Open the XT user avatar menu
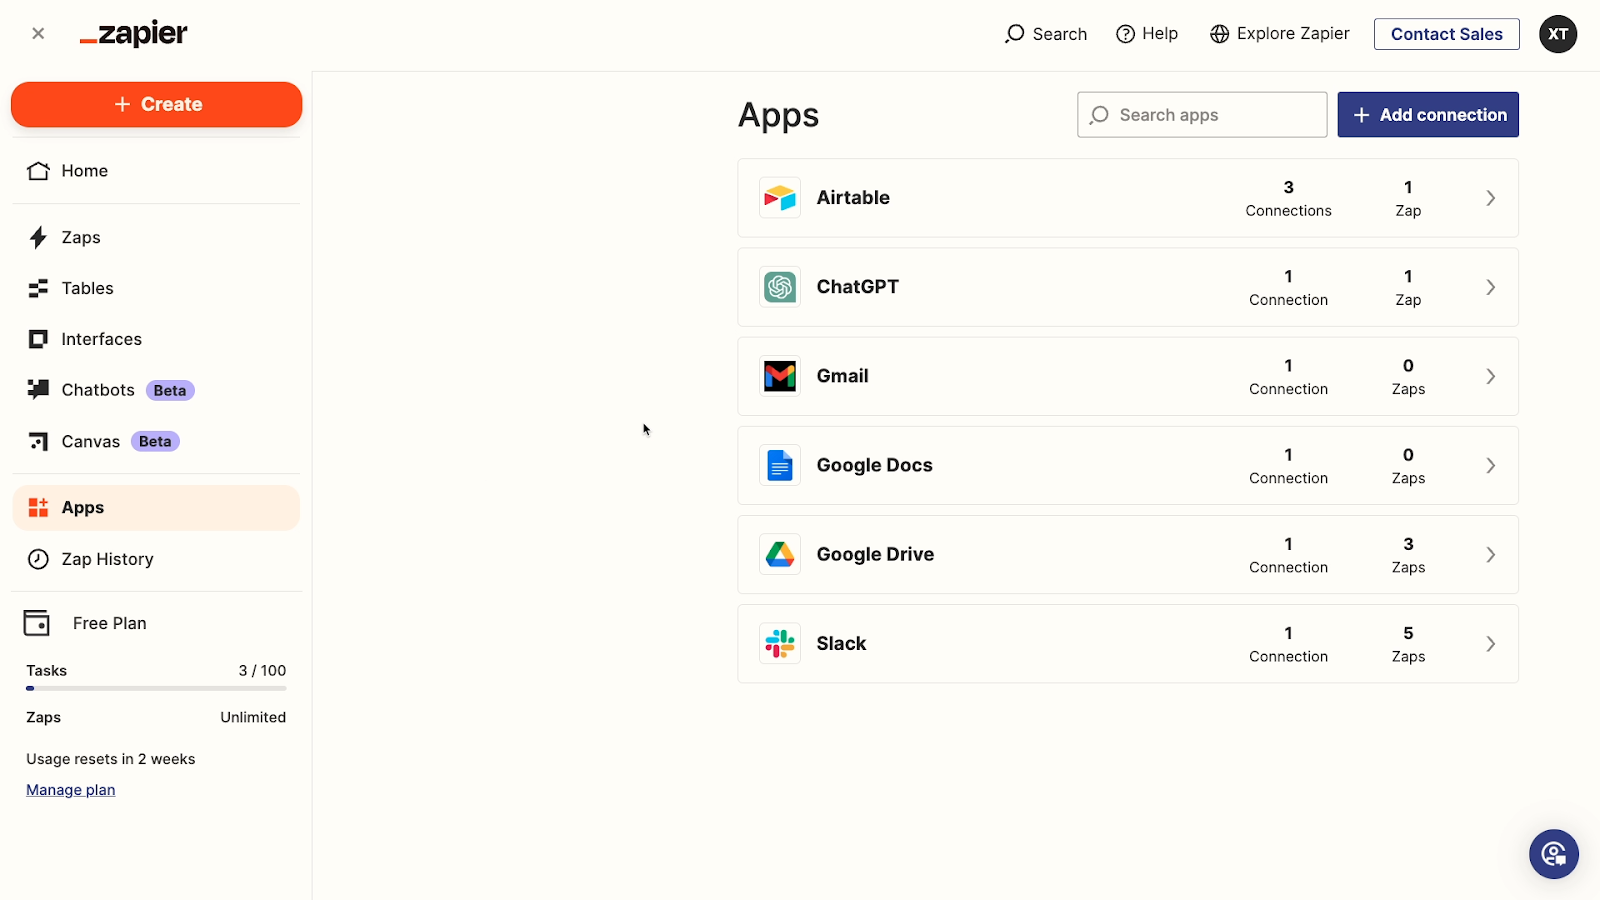Viewport: 1600px width, 900px height. coord(1558,34)
